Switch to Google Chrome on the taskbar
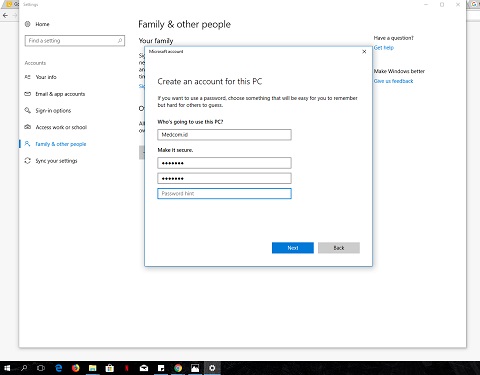 [178, 368]
